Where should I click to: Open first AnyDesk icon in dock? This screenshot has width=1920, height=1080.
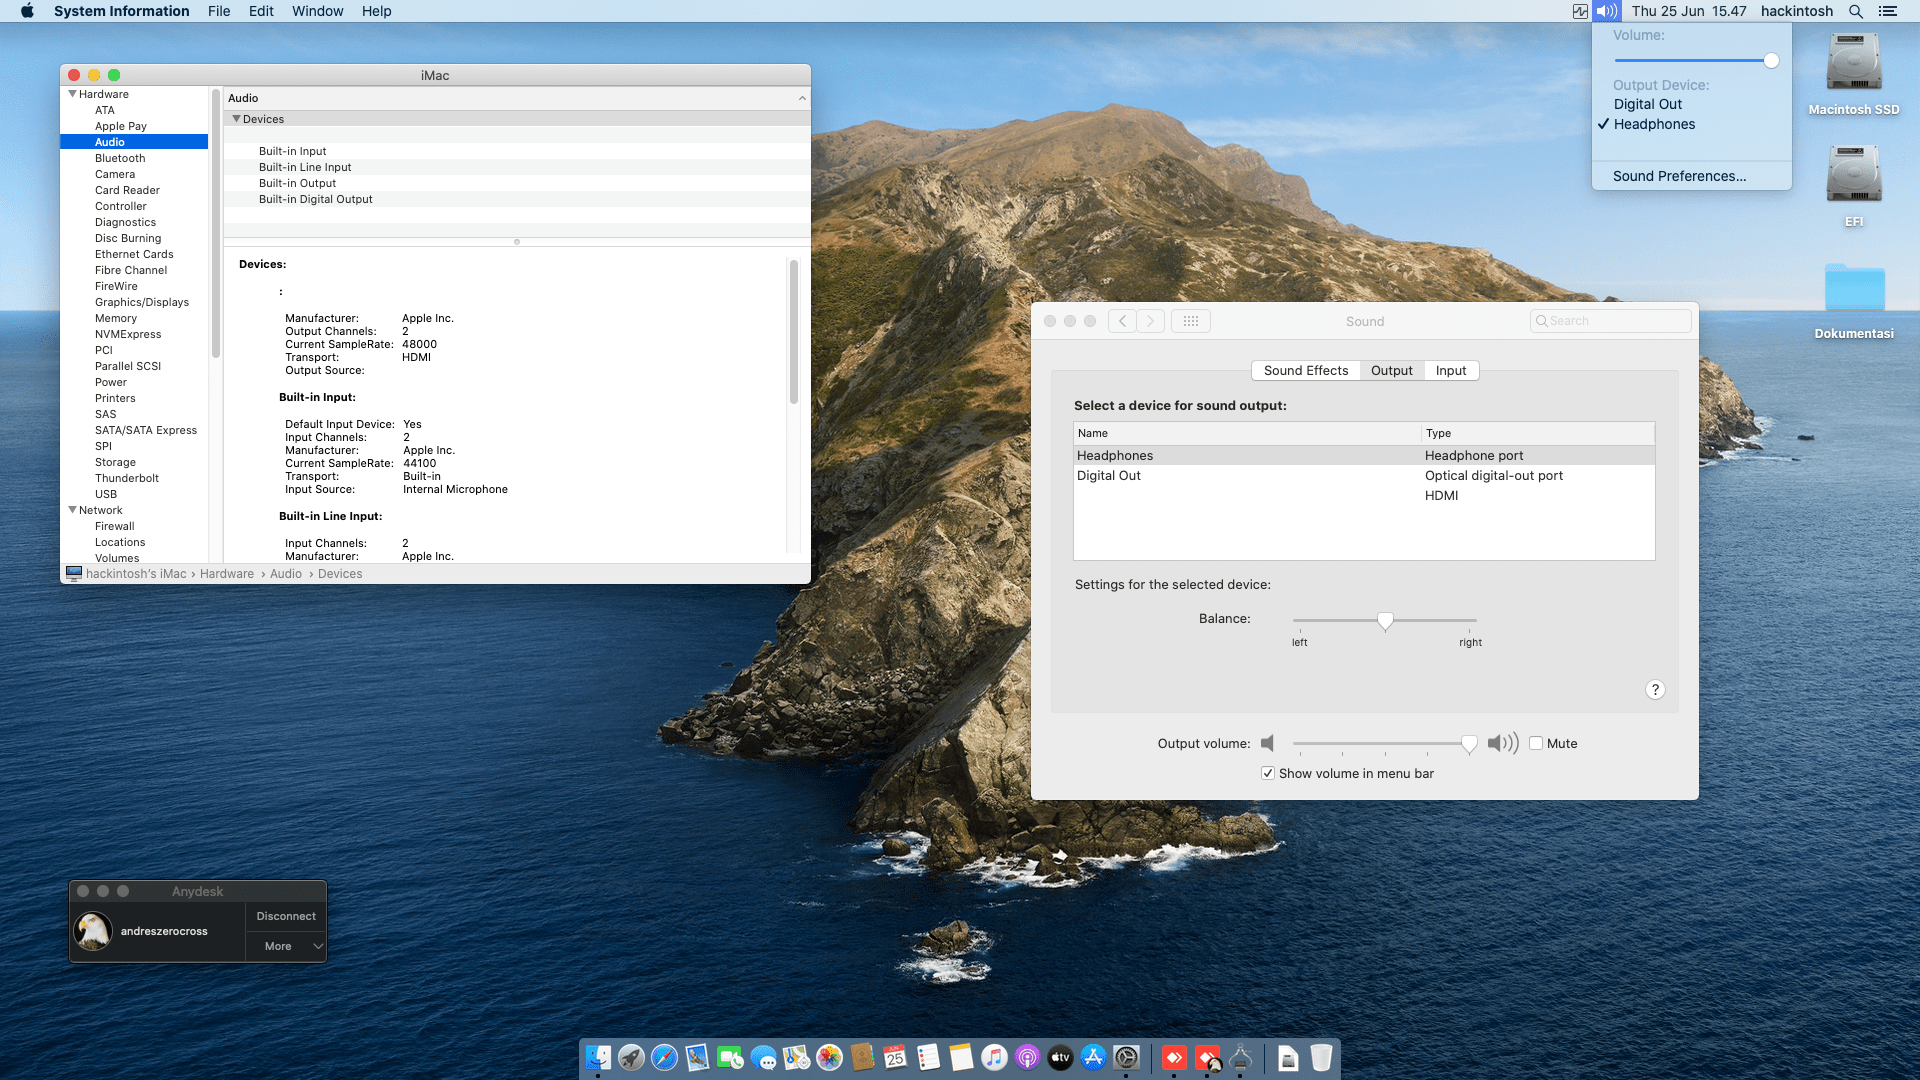pos(1174,1057)
